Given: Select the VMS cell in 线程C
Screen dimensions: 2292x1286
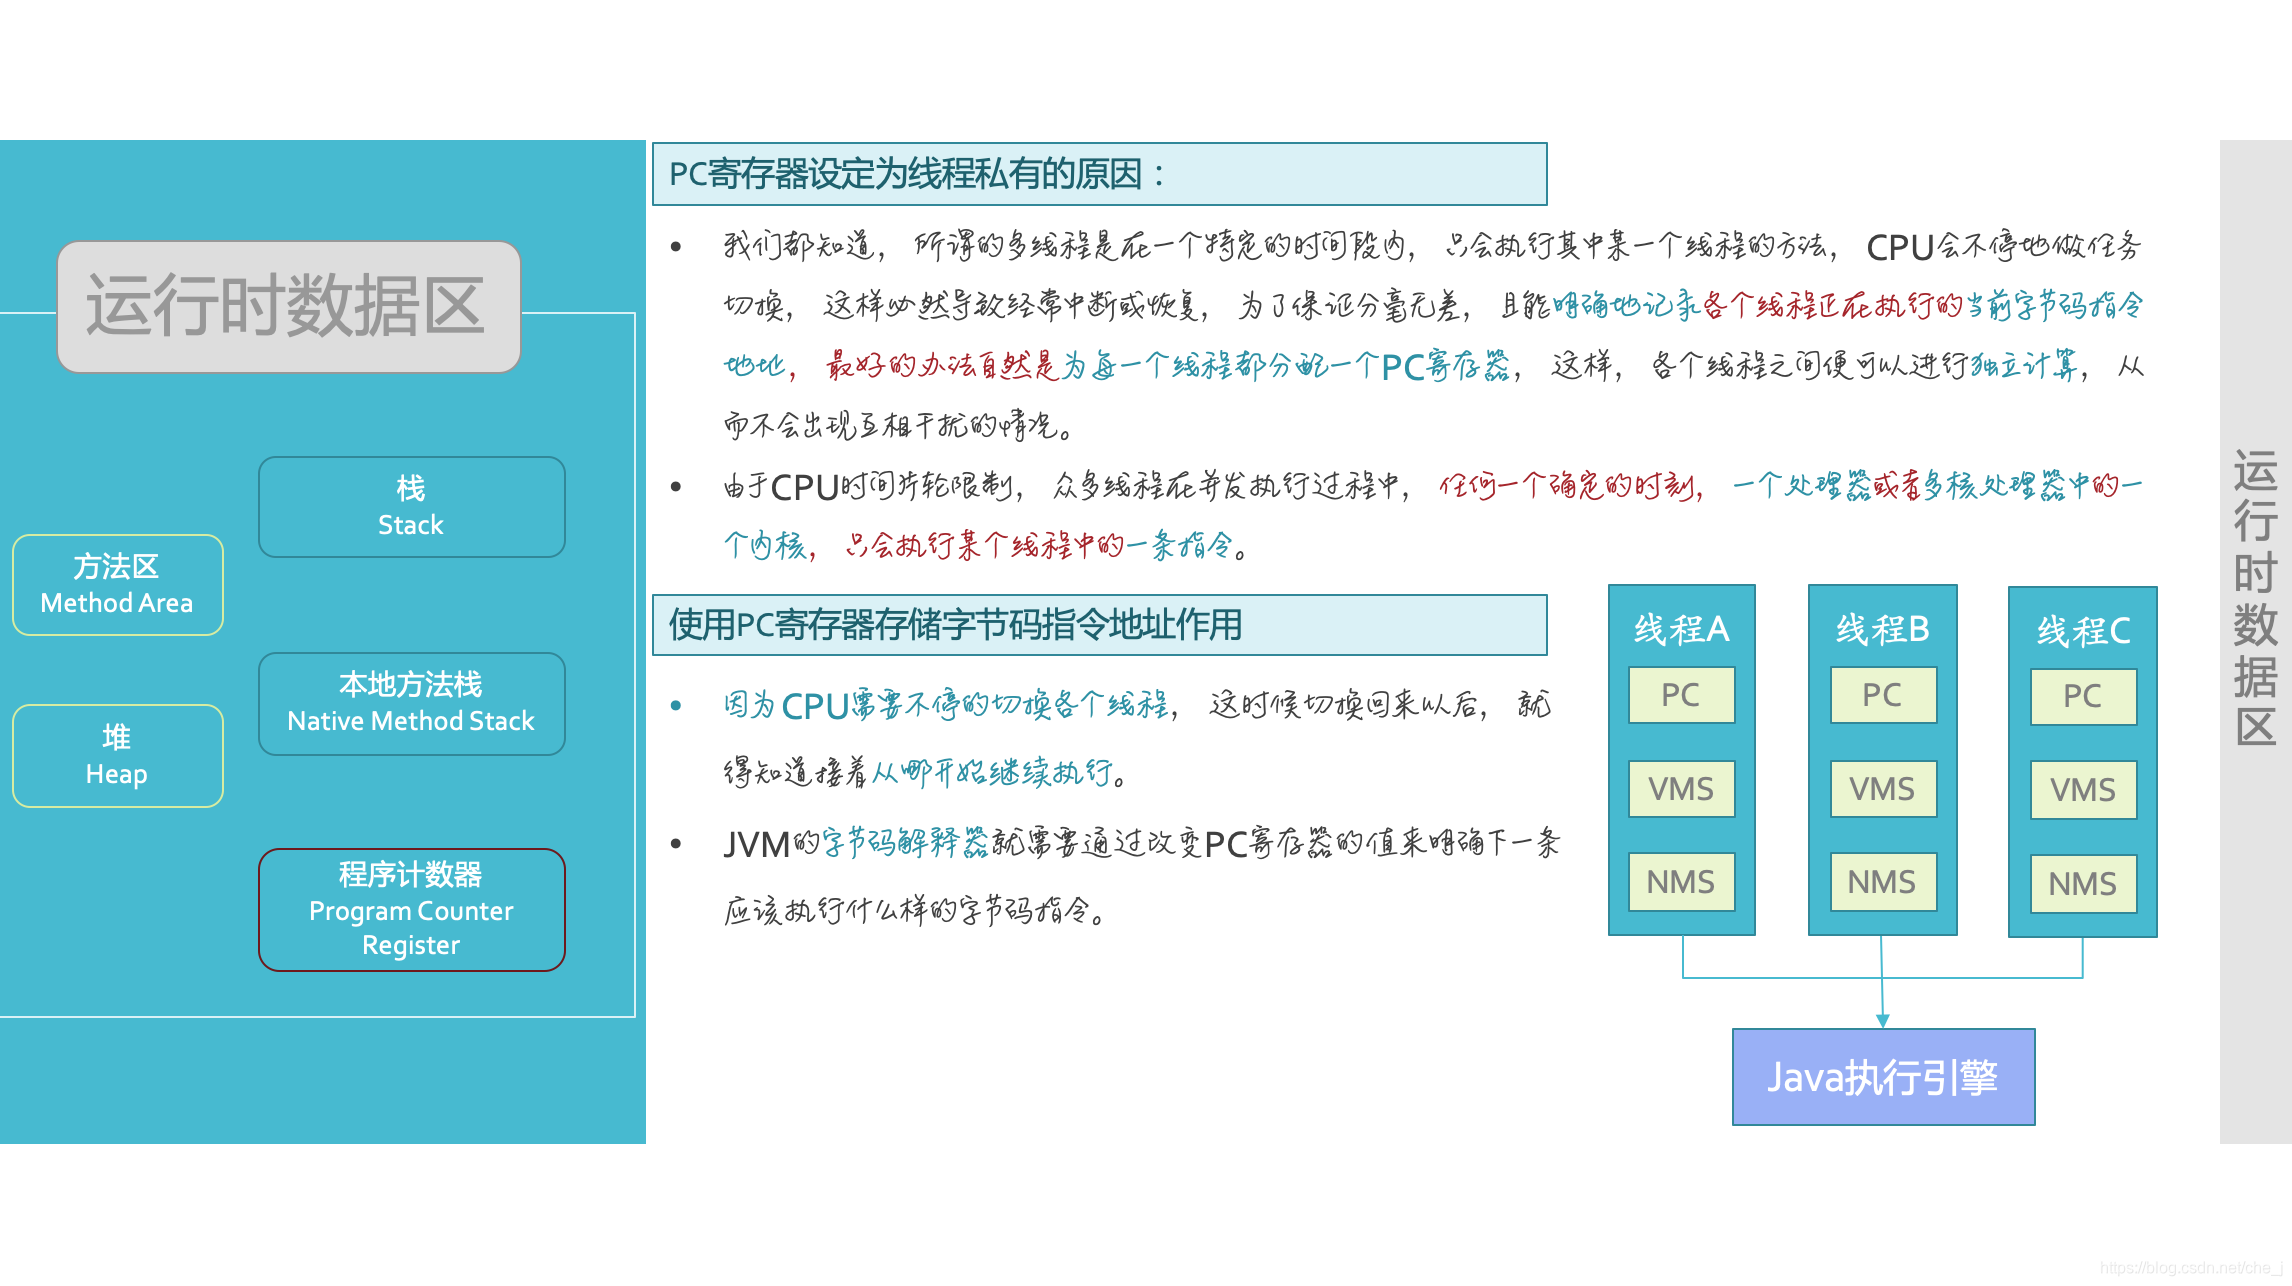Looking at the screenshot, I should coord(2083,790).
